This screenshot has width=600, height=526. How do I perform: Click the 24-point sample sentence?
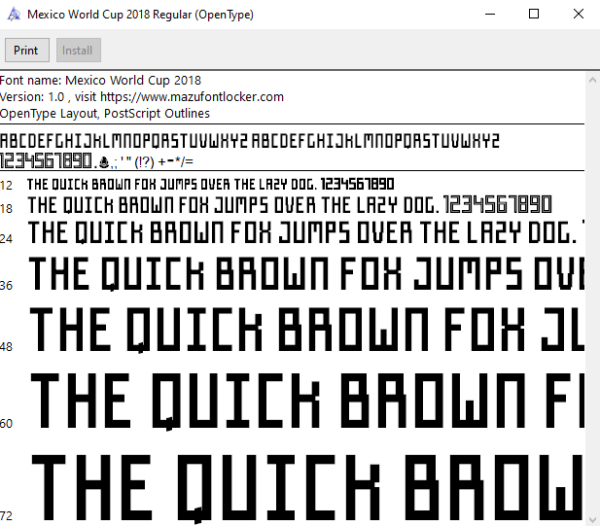coord(306,233)
